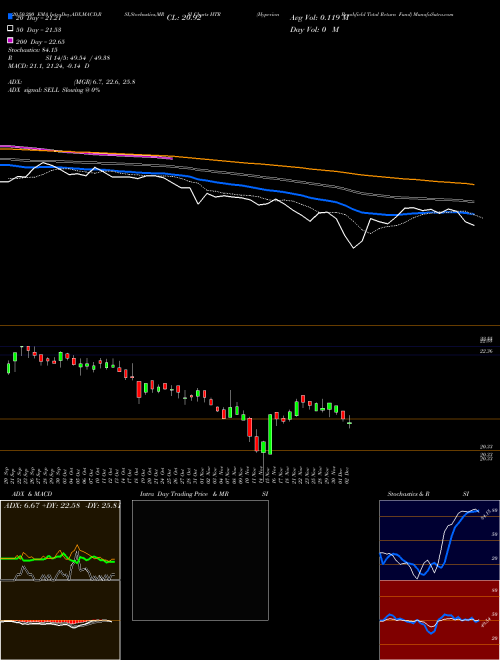Click the '(MGR) 6.7, 22.6, 25.8' ADX values

pos(104,82)
